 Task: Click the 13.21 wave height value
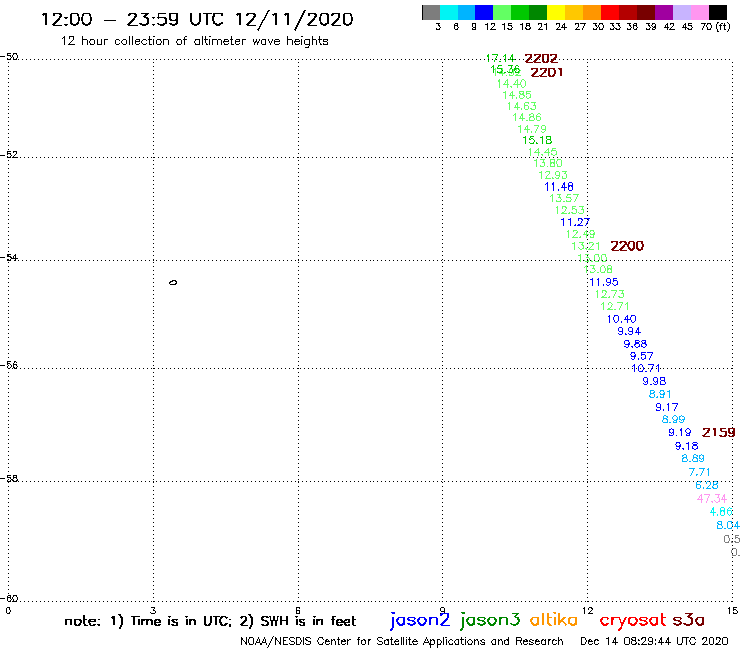[586, 246]
